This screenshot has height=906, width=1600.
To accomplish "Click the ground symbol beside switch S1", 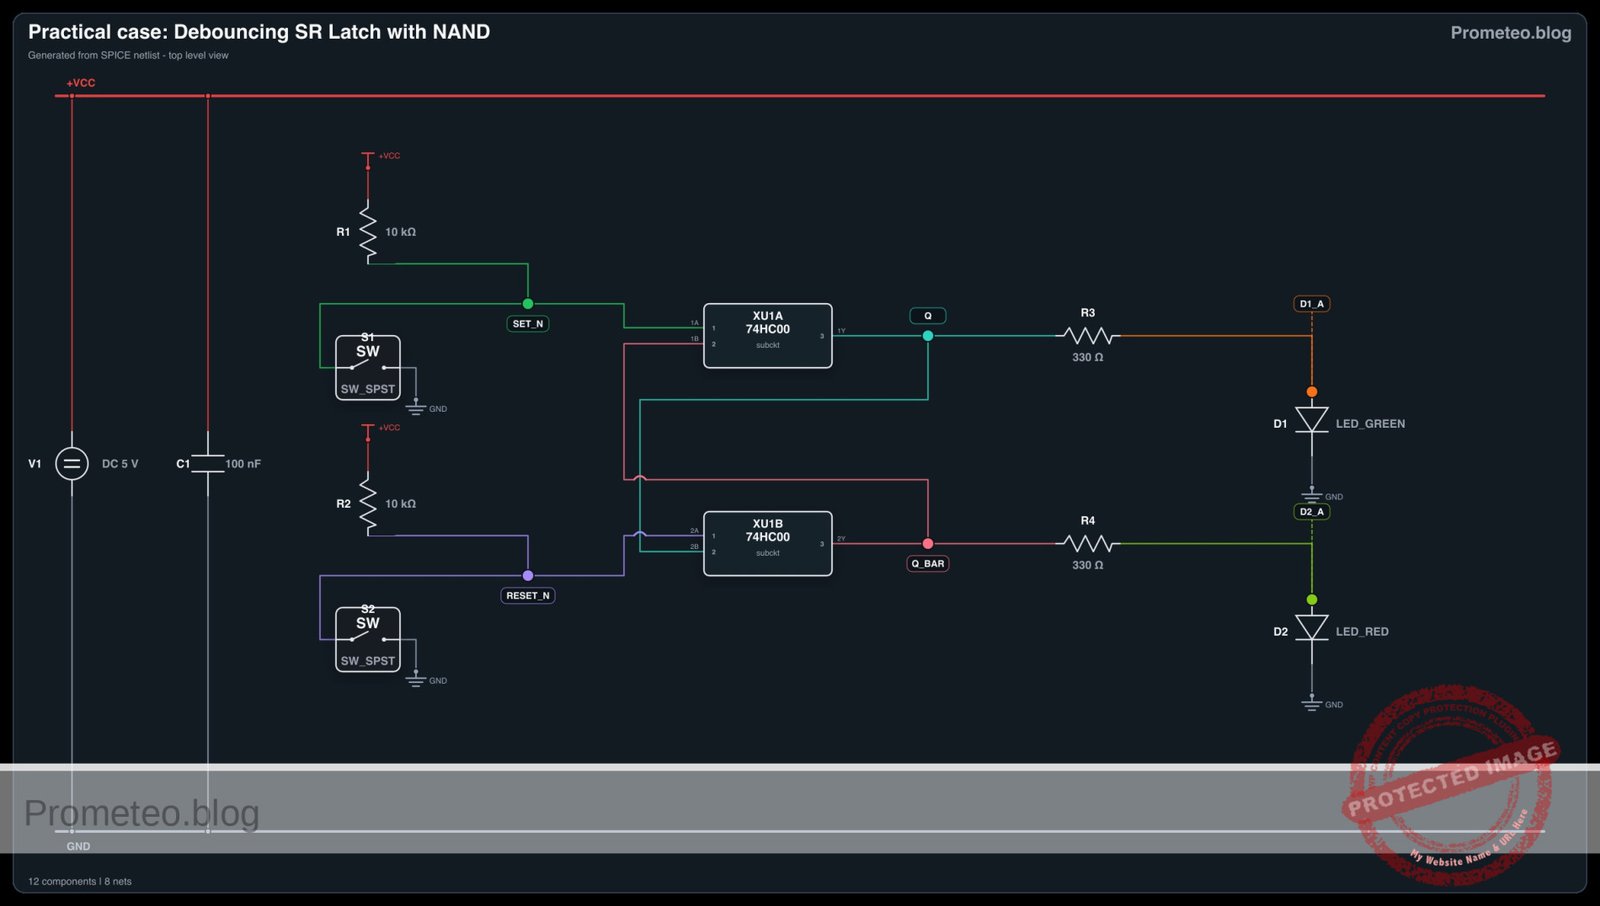I will (x=416, y=407).
